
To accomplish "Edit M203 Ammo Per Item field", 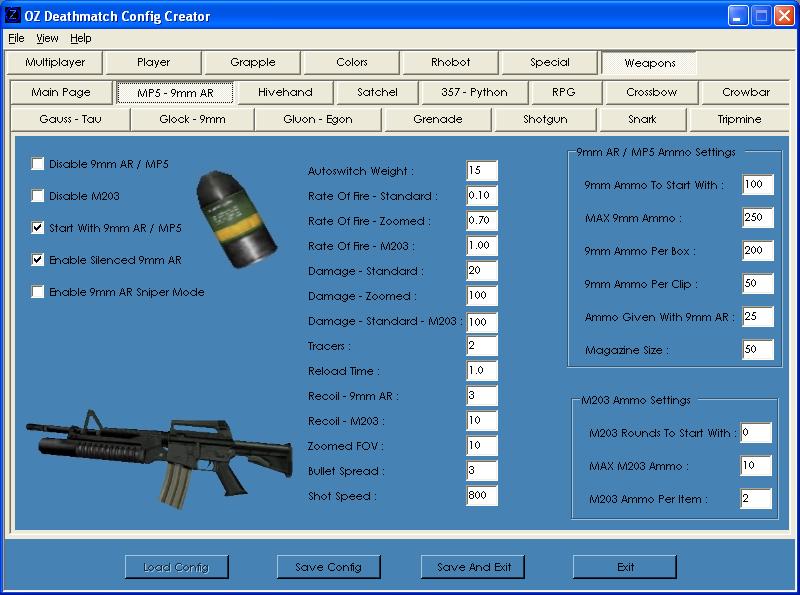I will (756, 499).
